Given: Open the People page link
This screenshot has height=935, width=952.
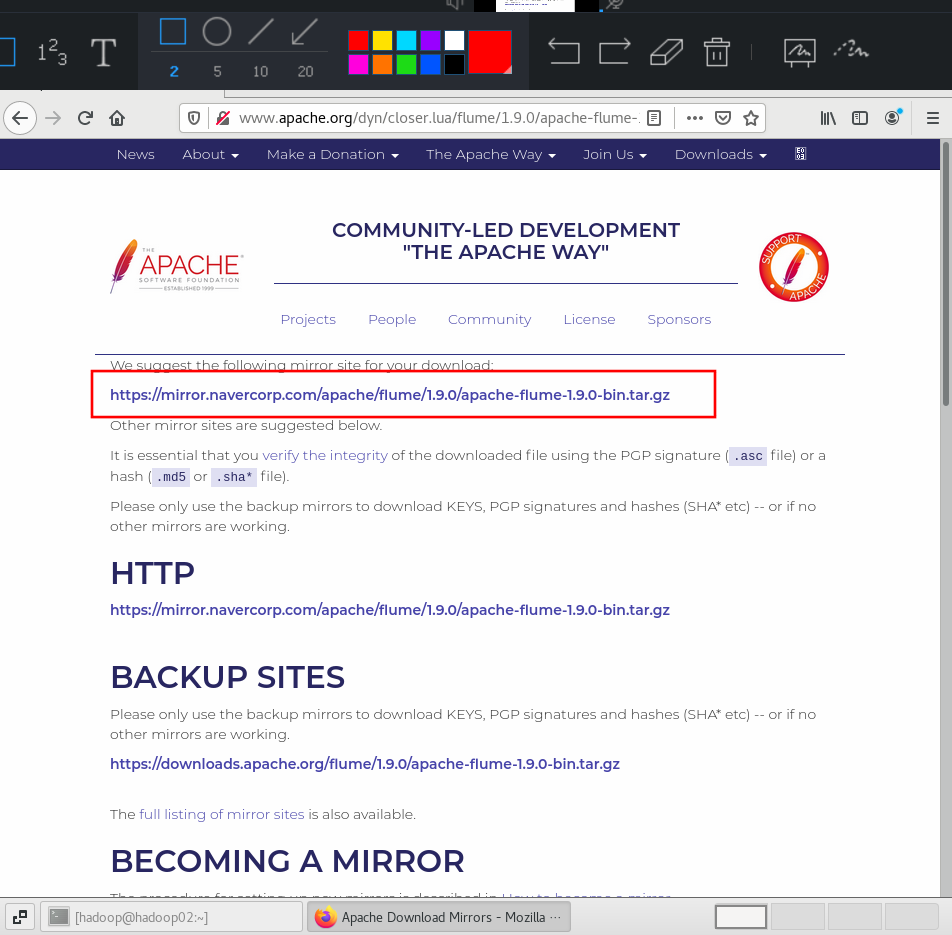Looking at the screenshot, I should pos(392,319).
